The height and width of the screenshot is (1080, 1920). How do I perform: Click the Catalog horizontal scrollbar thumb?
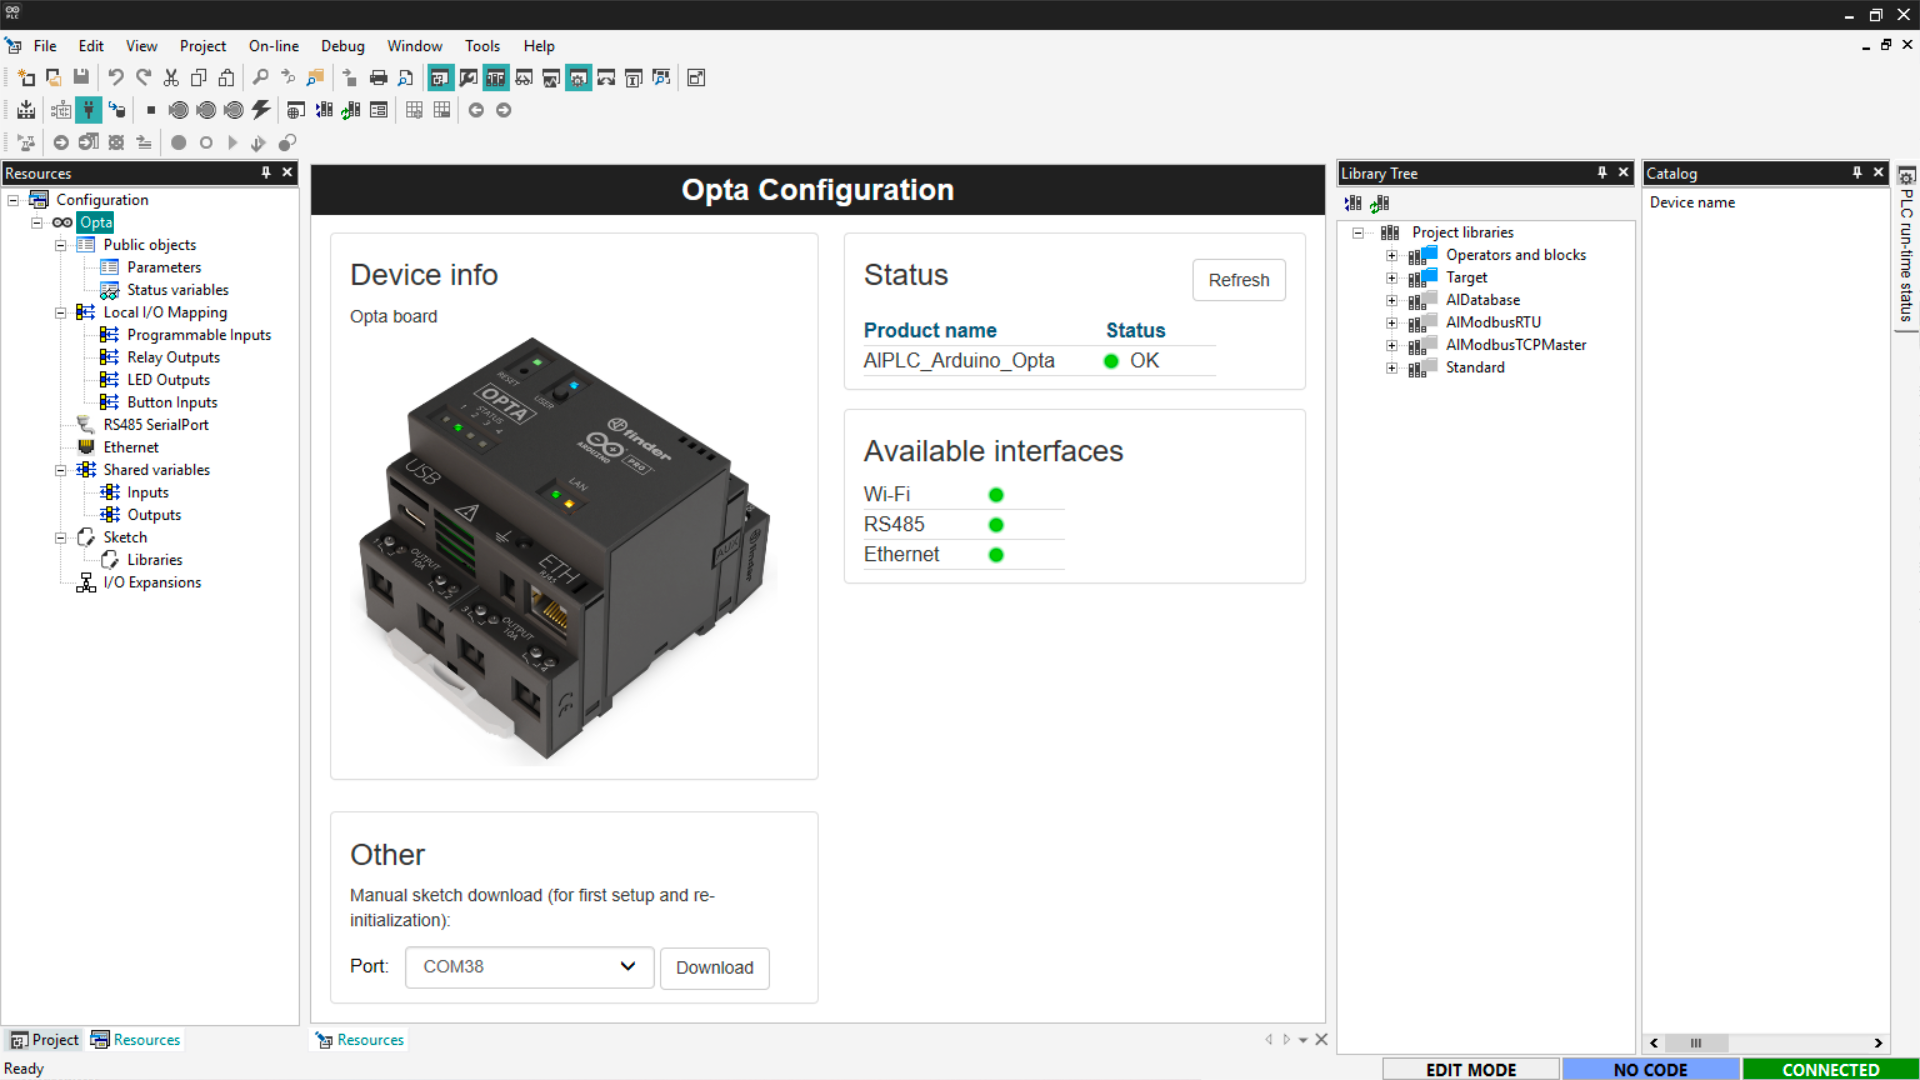coord(1695,1043)
